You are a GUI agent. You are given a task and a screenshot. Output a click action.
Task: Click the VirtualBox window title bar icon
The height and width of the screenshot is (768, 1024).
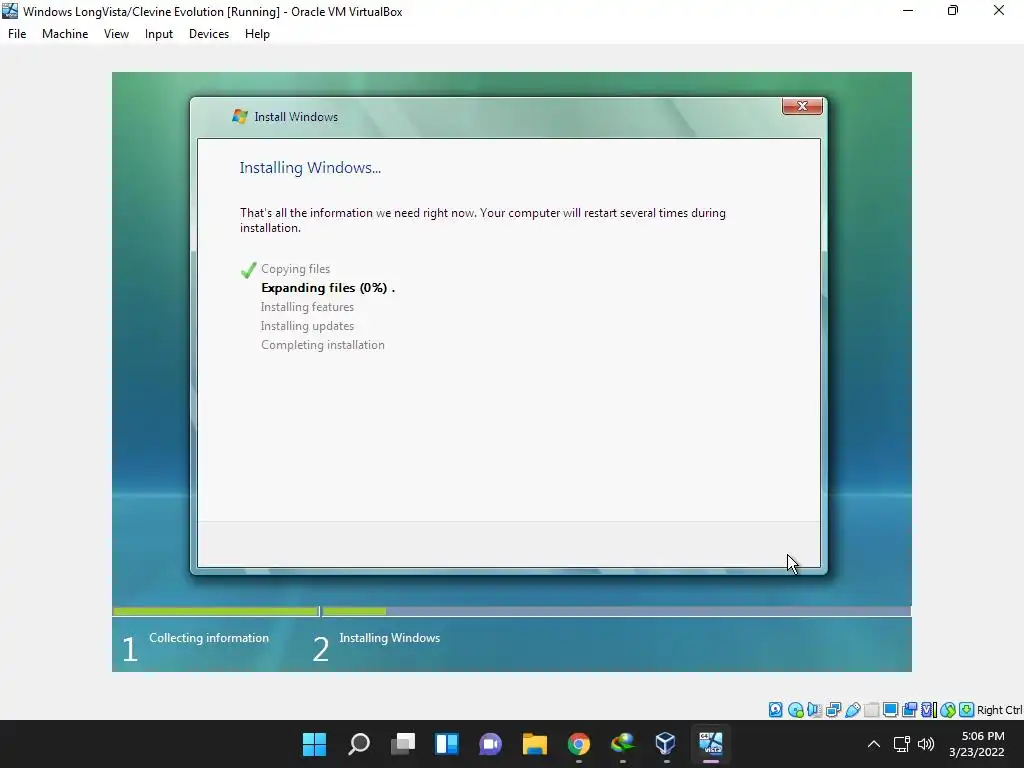[x=10, y=11]
